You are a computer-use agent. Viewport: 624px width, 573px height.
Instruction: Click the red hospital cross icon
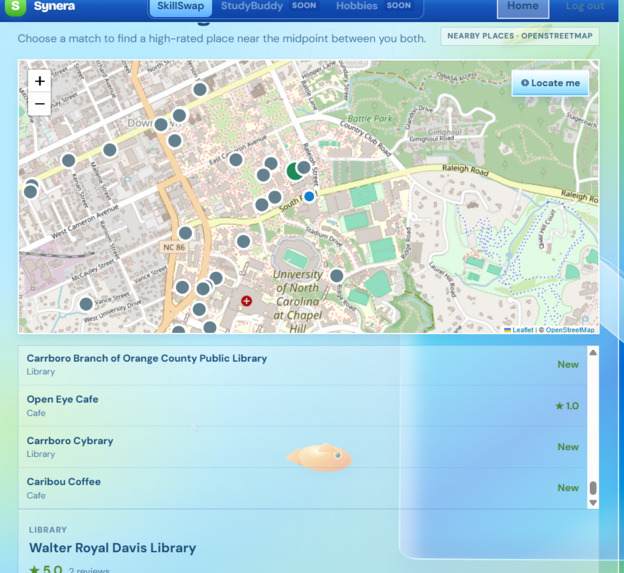point(246,301)
